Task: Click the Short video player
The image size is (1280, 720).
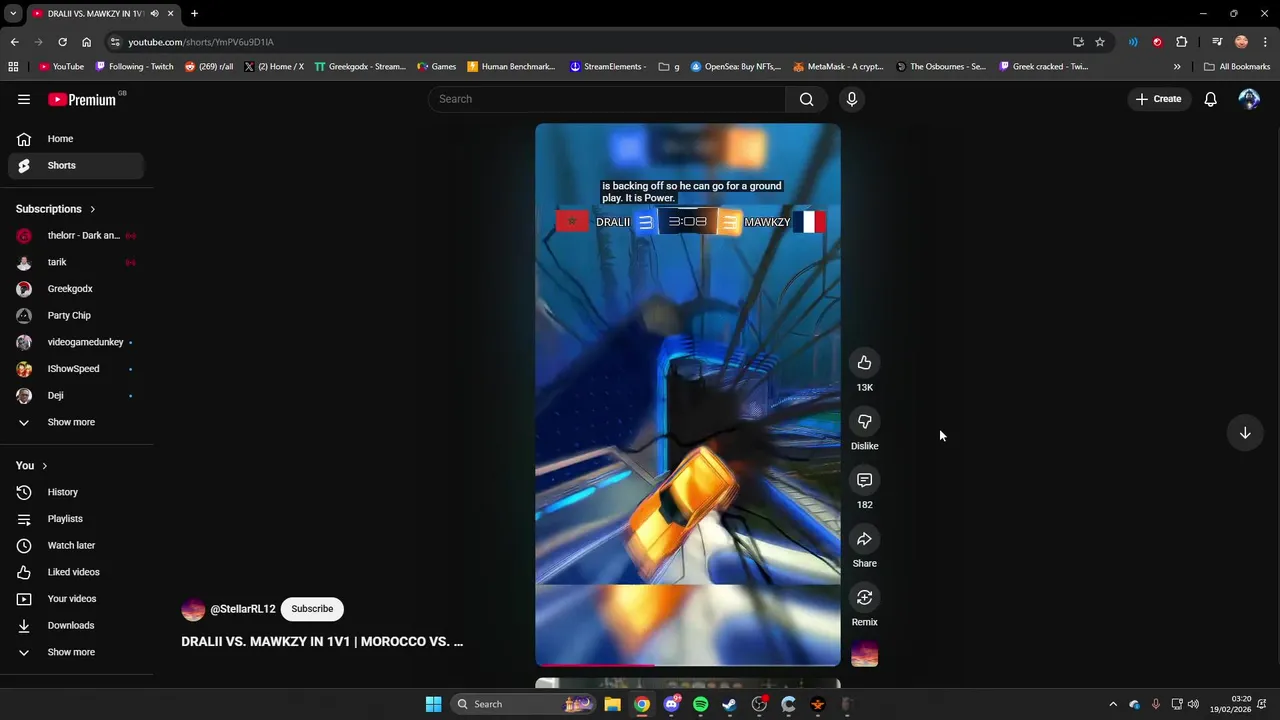Action: pos(688,395)
